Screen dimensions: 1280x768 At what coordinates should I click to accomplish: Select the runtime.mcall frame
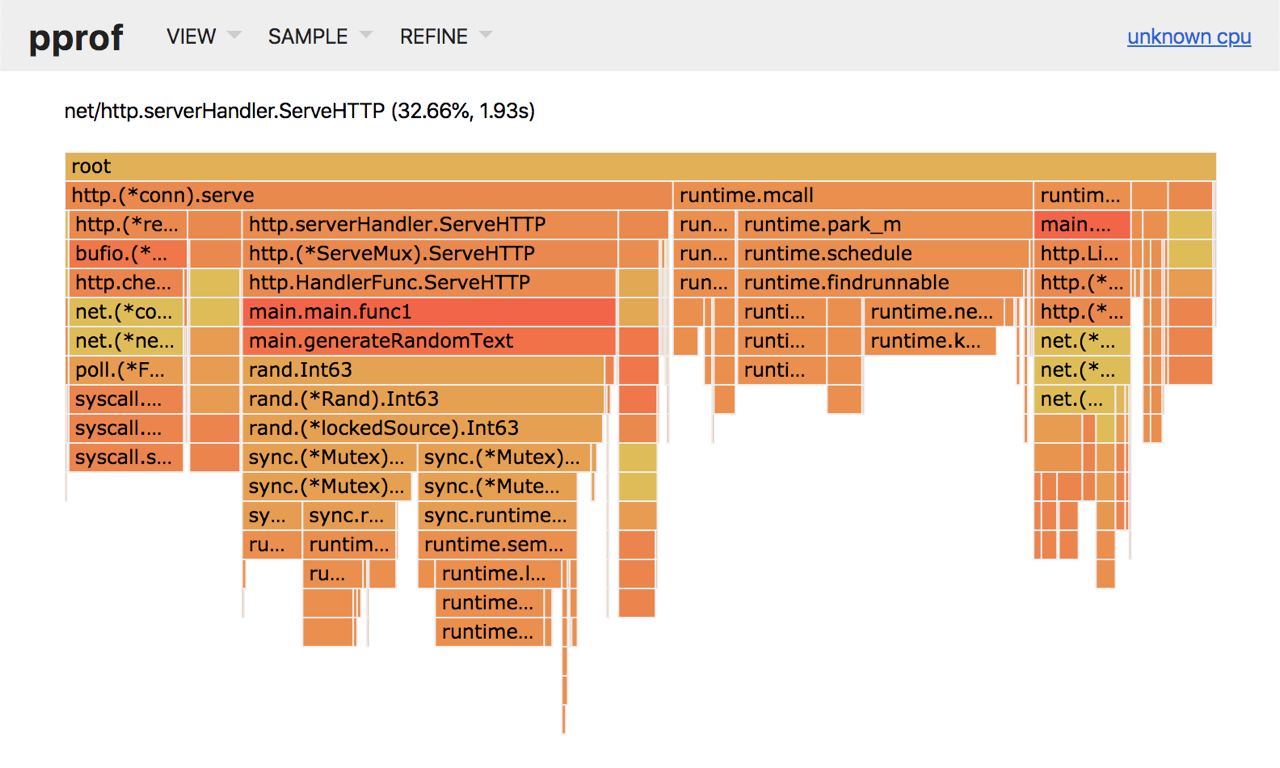(853, 195)
